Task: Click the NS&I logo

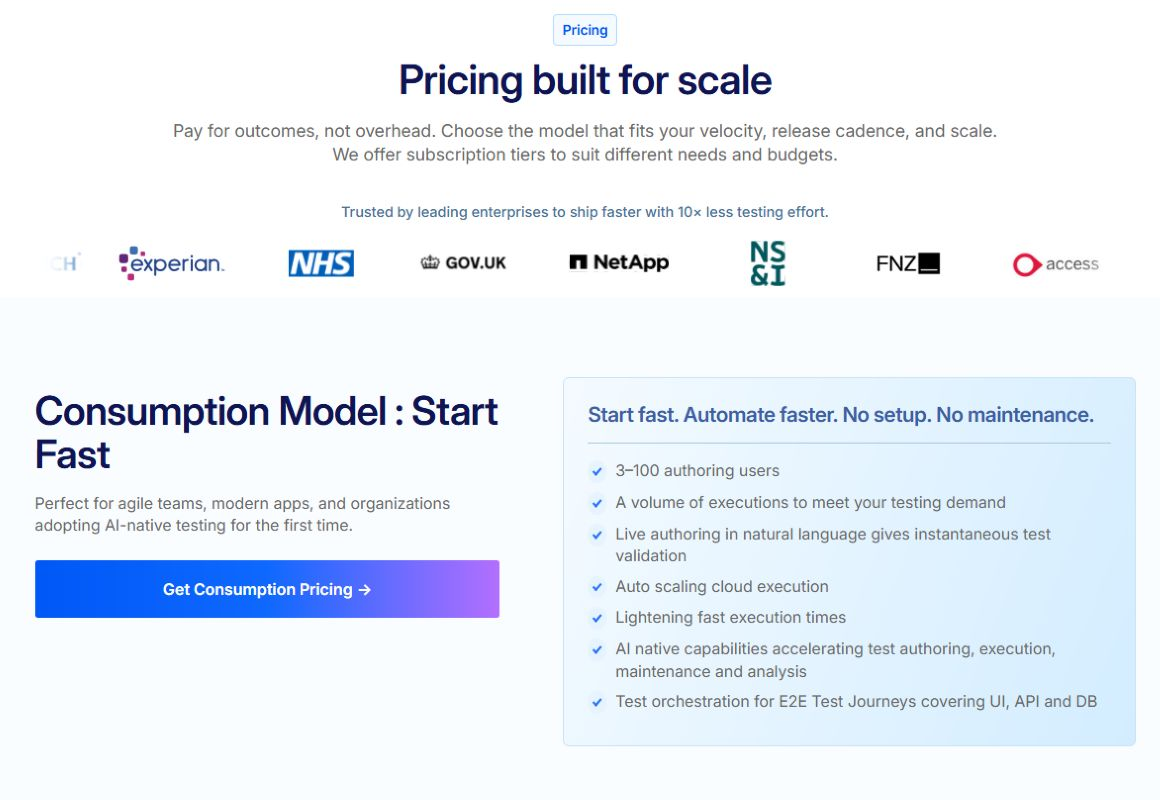Action: 768,263
